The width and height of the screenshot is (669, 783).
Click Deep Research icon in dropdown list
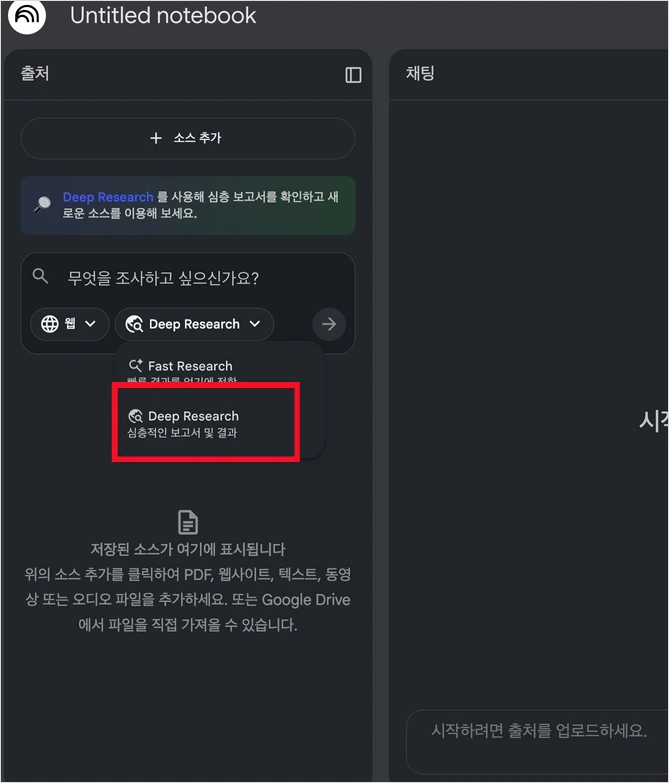click(x=135, y=416)
